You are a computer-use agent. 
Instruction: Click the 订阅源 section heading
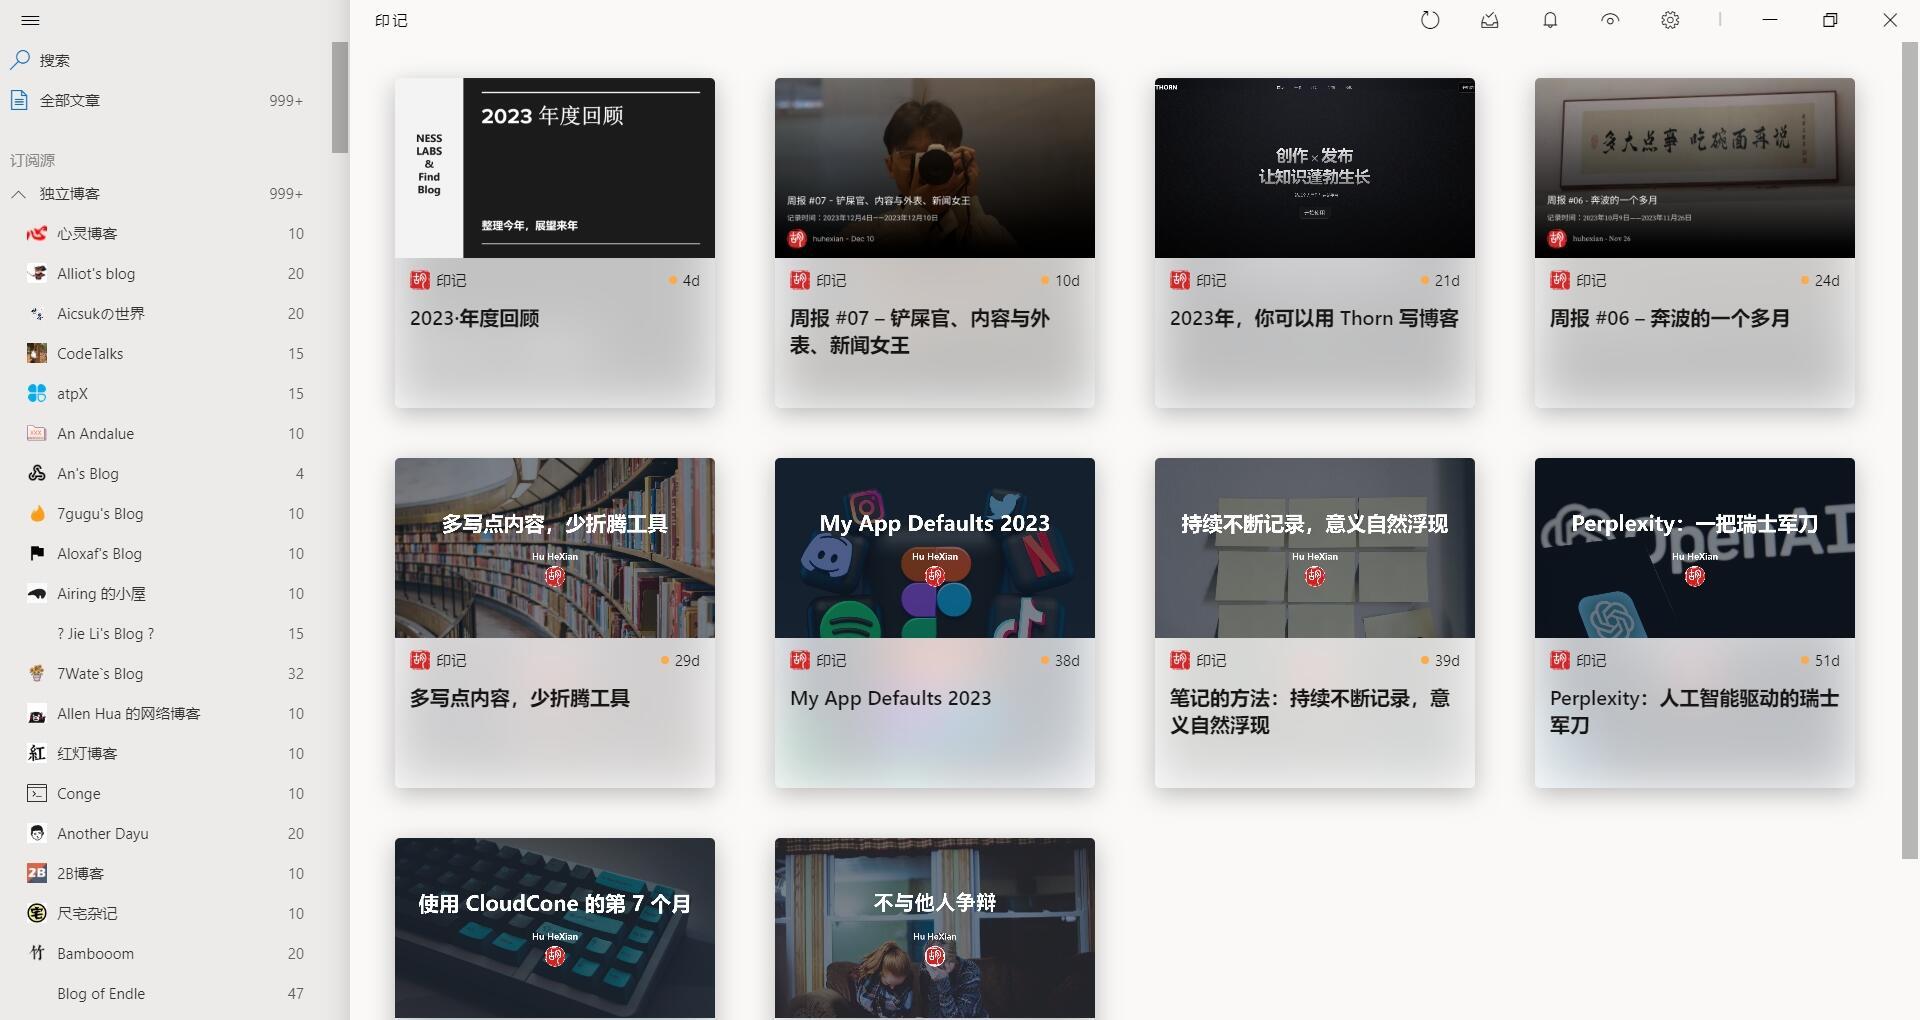(32, 160)
